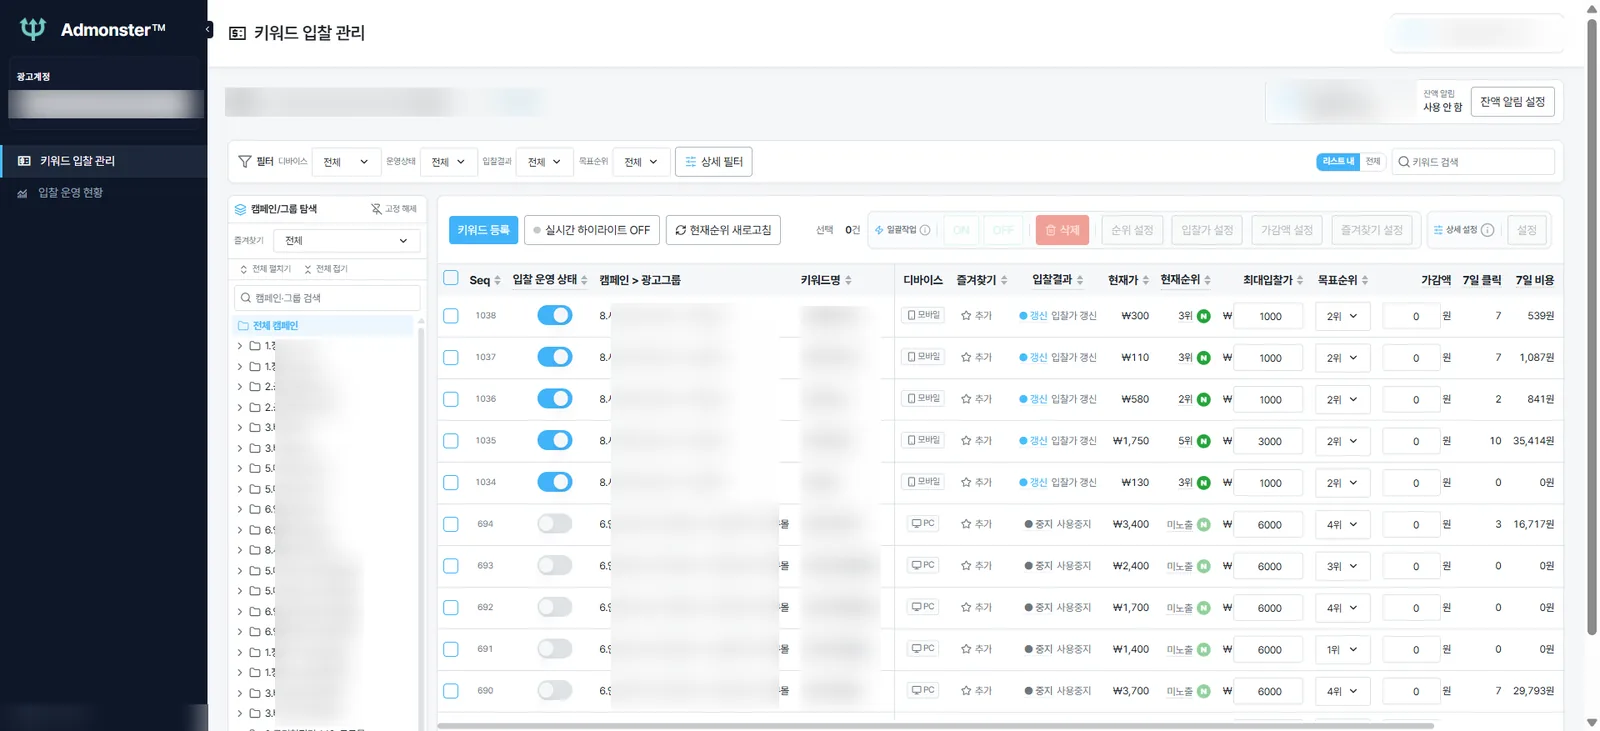Click 현재순위 새로고침 button
This screenshot has width=1600, height=731.
click(x=723, y=230)
